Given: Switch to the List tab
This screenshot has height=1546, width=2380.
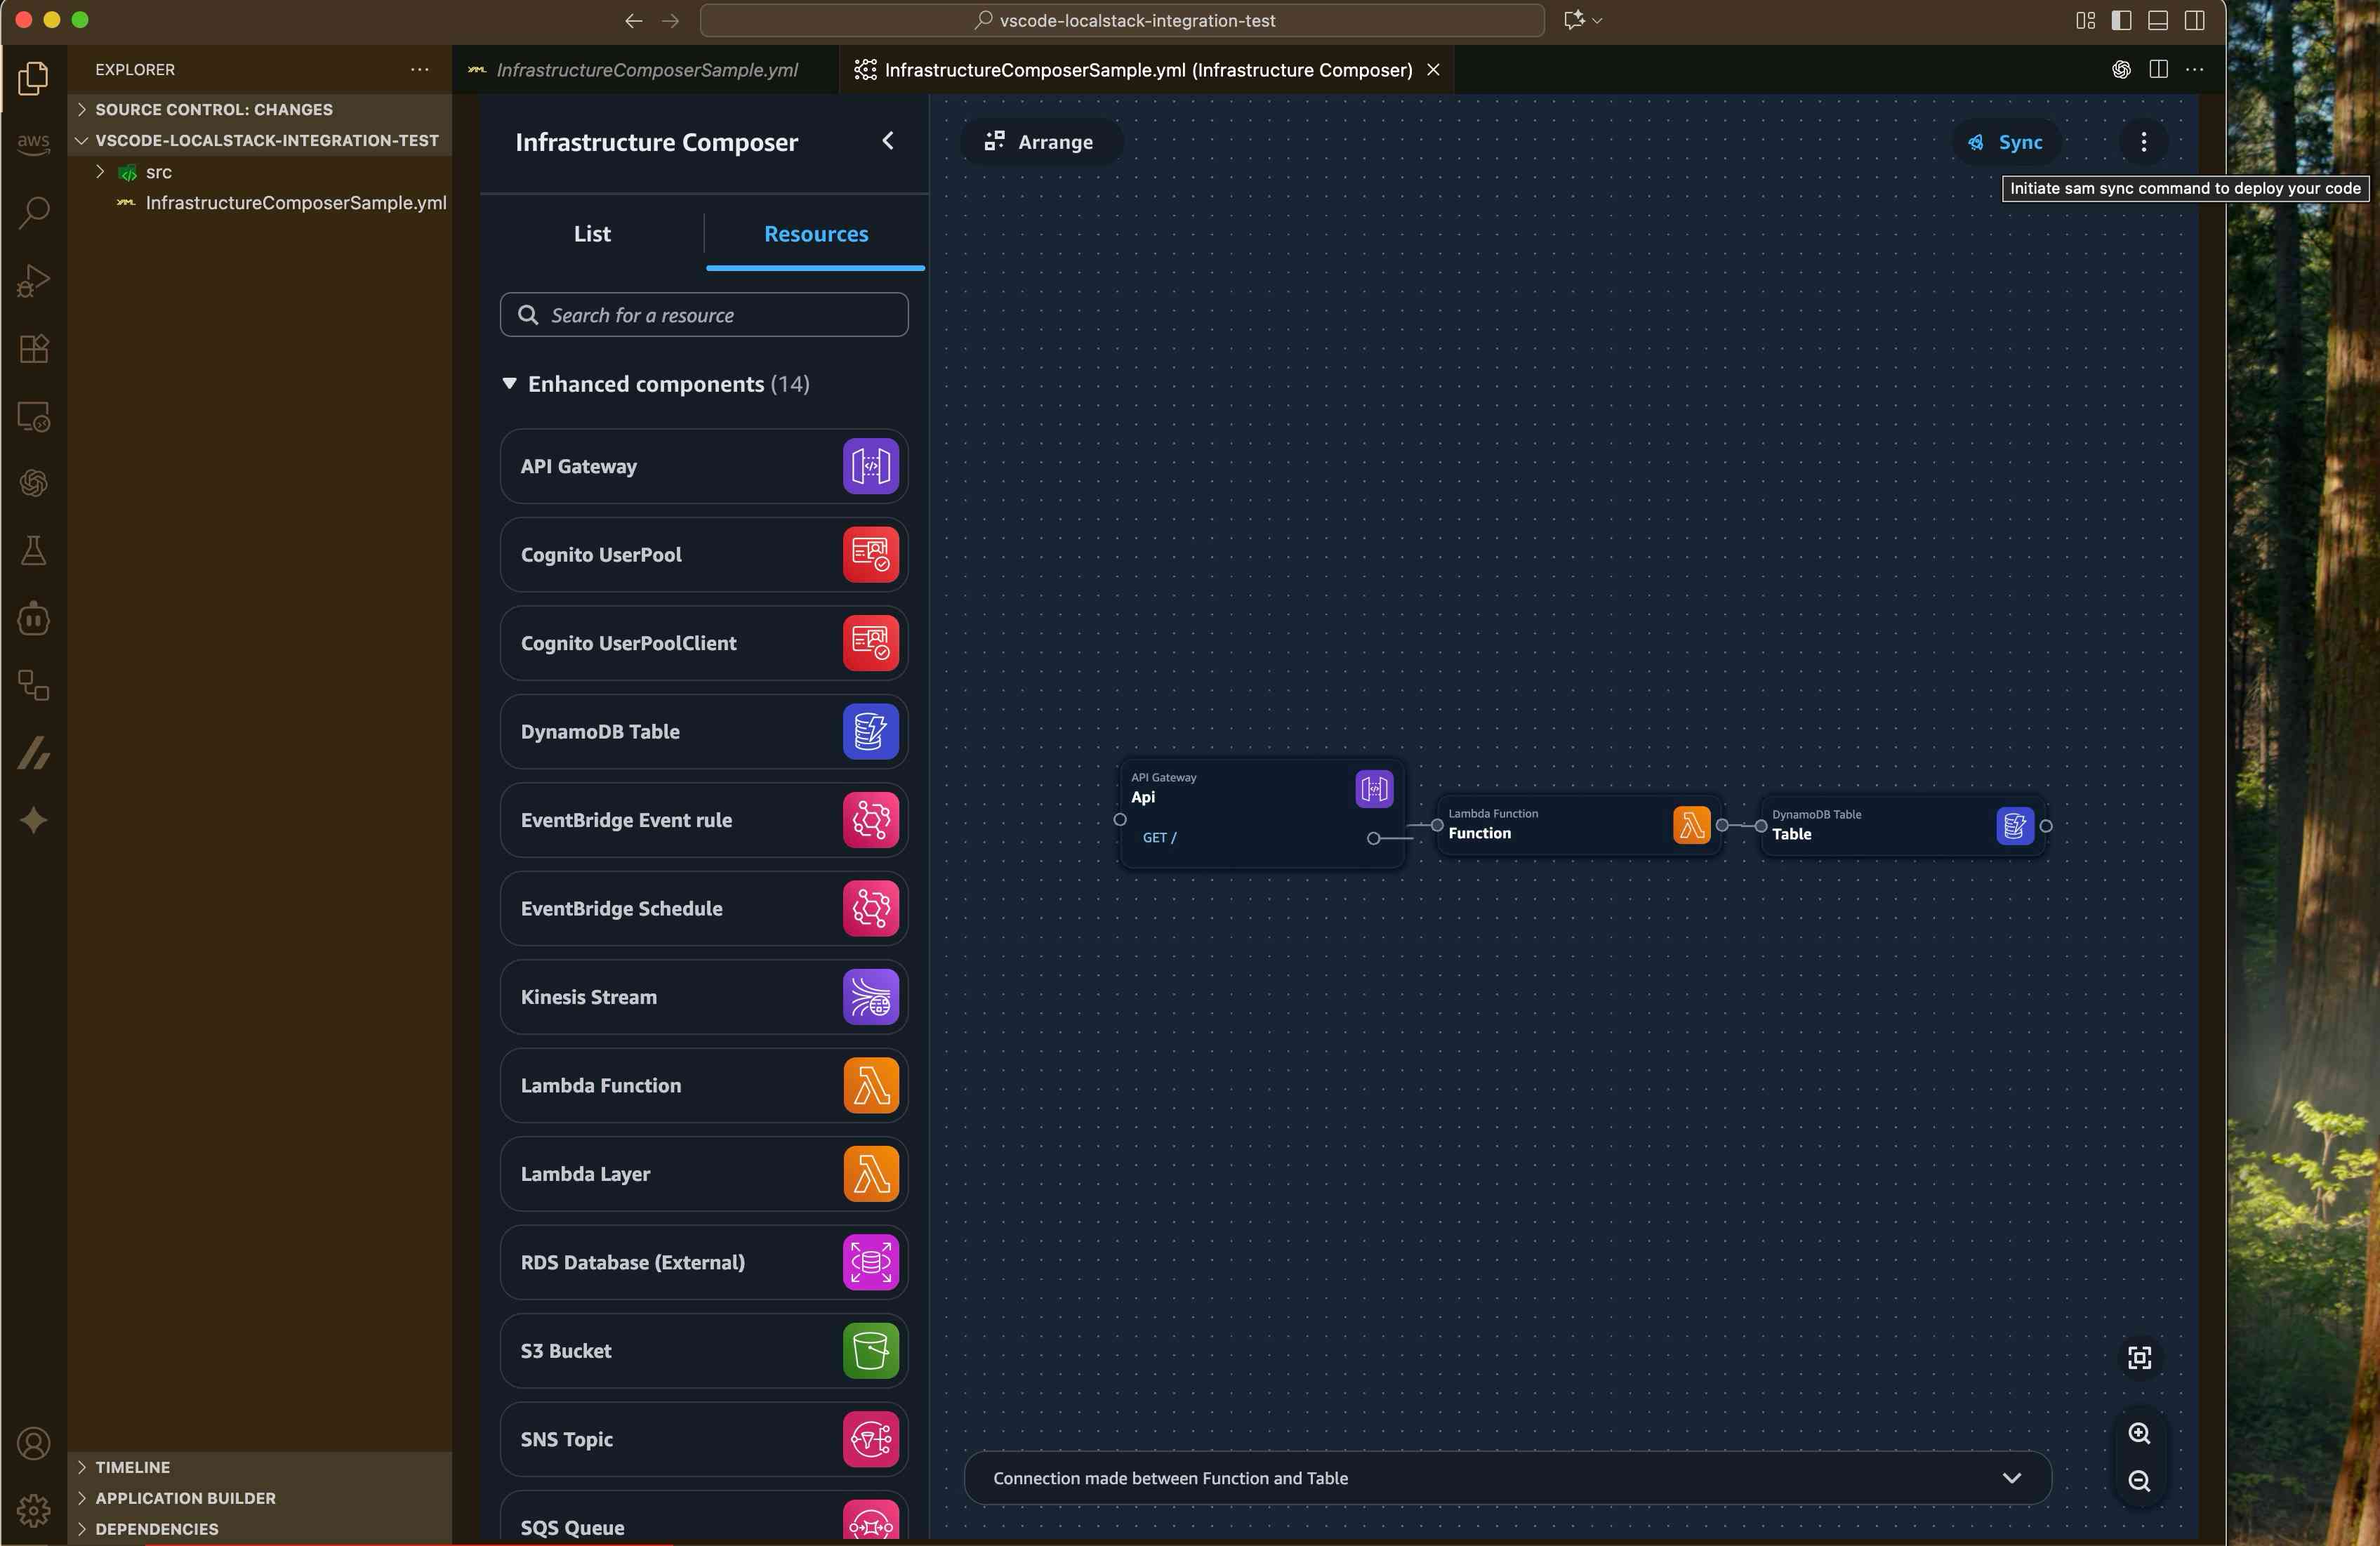Looking at the screenshot, I should [592, 234].
